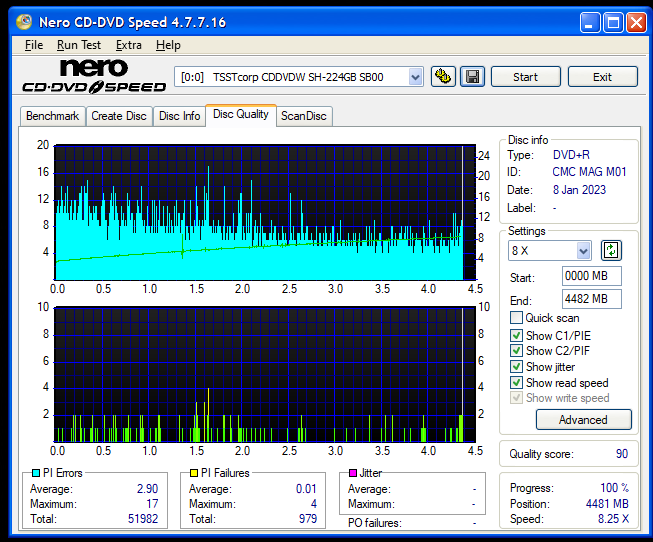Viewport: 653px width, 542px height.
Task: Click the PI Failures maximum 4
Action: click(x=314, y=504)
